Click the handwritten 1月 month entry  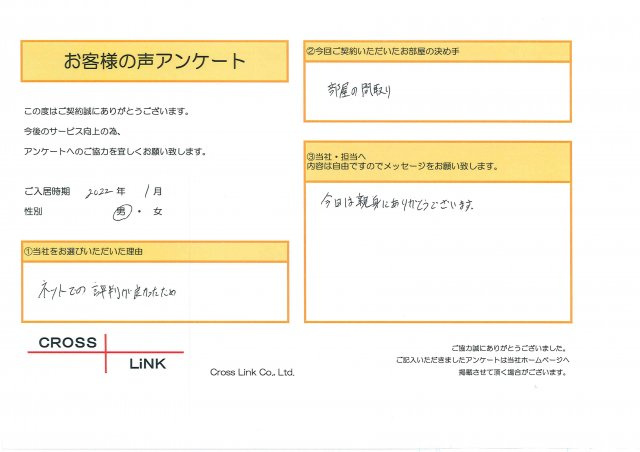[150, 192]
